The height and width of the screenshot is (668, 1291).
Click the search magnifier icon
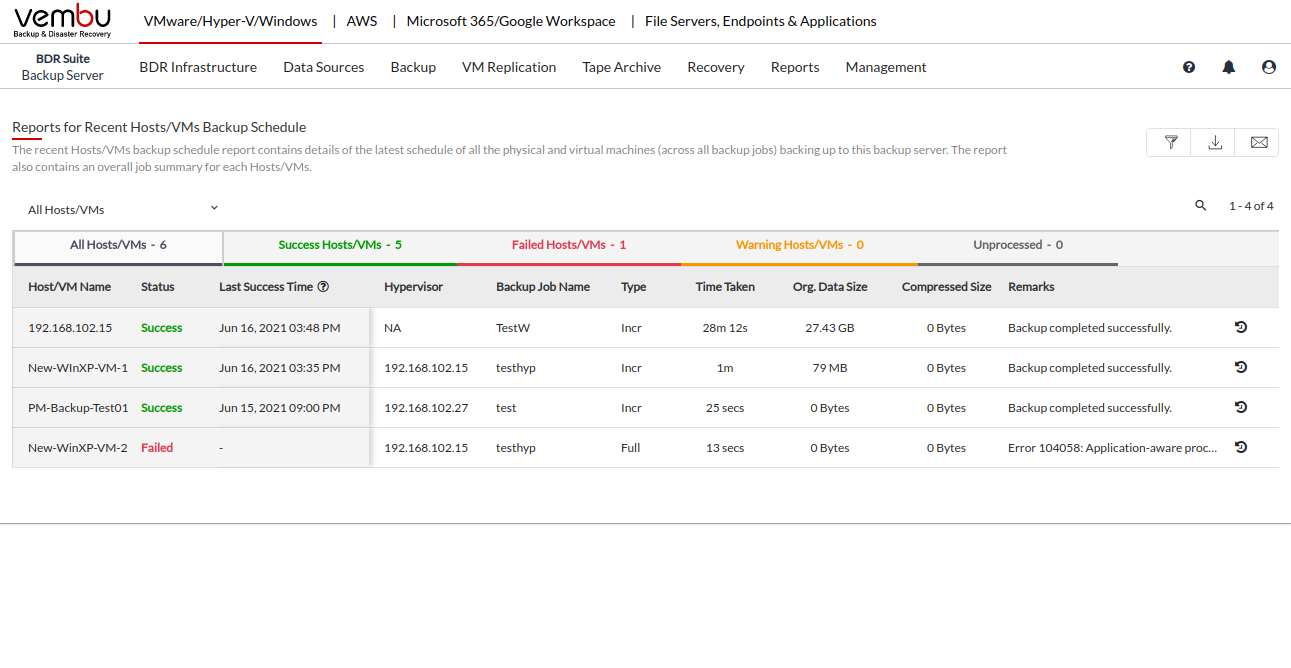[1201, 206]
